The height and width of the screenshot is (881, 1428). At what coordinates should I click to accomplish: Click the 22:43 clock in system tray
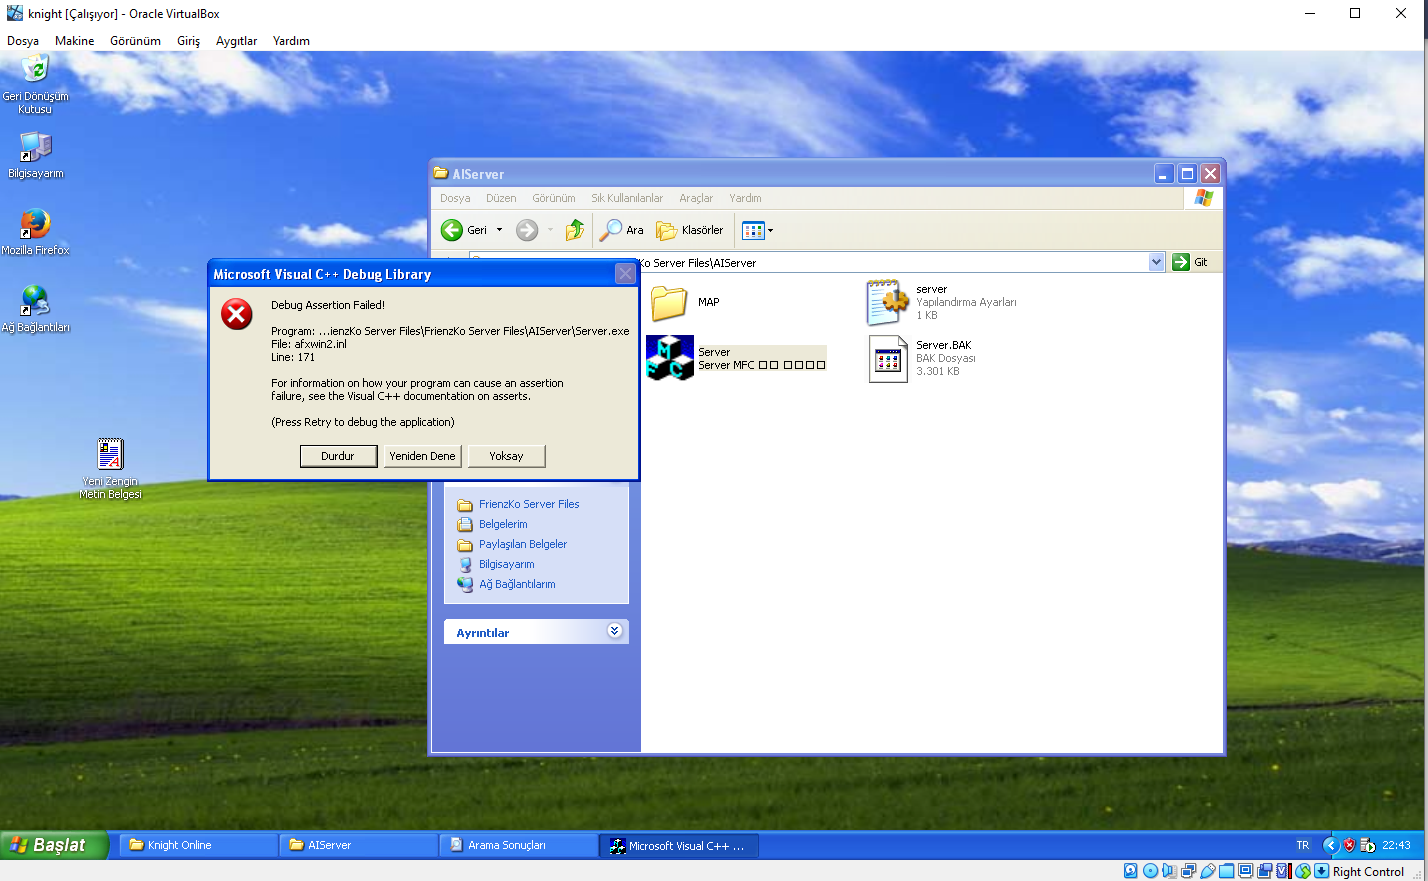pyautogui.click(x=1396, y=845)
